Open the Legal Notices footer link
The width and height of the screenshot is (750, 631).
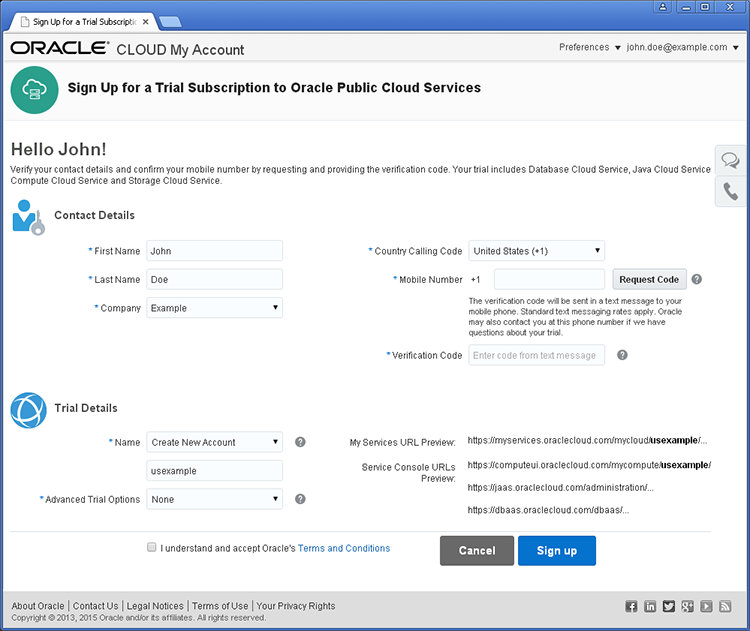point(155,606)
